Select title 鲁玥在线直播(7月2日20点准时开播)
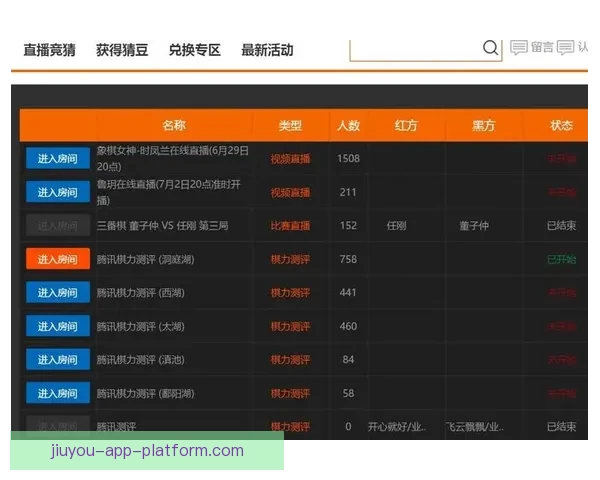Screen dimensions: 600x480 coord(168,192)
